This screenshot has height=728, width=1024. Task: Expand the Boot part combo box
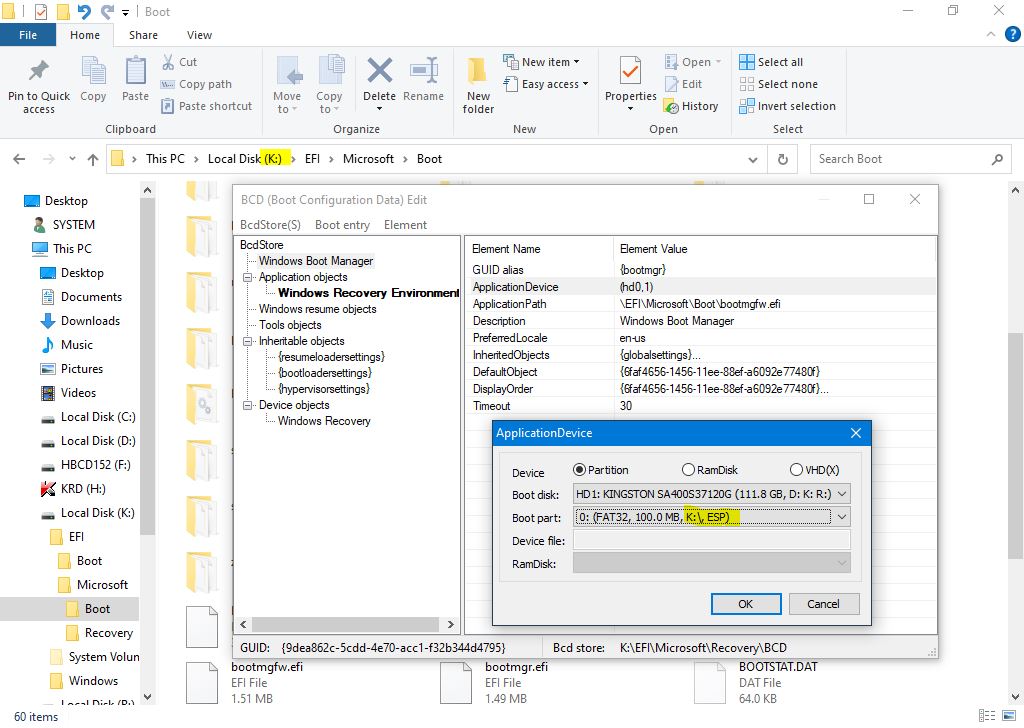pos(841,517)
